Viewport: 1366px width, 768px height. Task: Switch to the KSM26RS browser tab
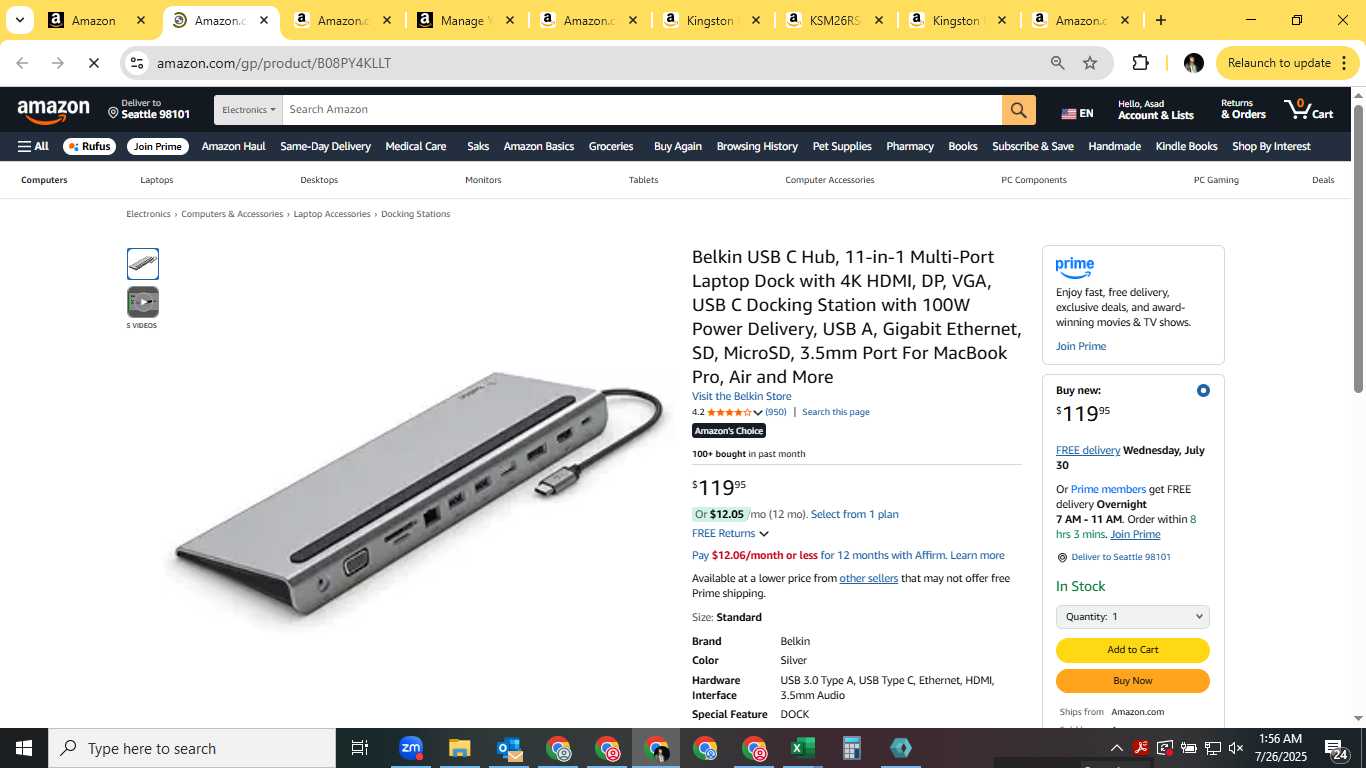[x=833, y=20]
